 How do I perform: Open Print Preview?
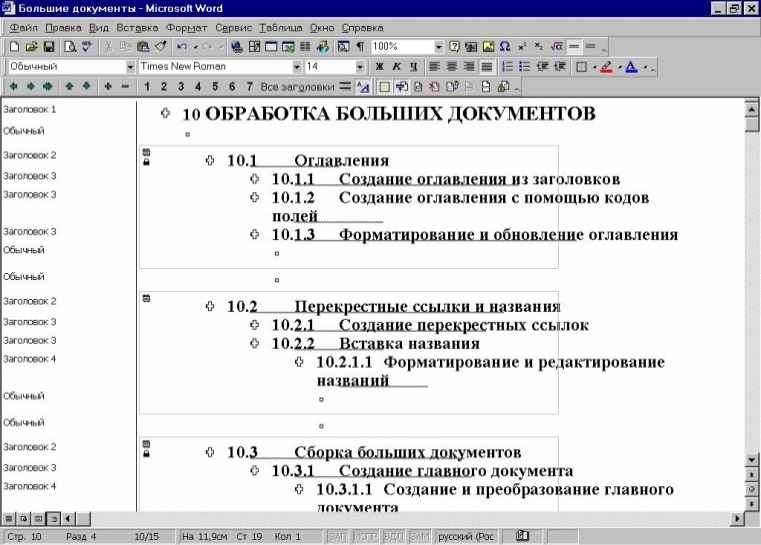(70, 47)
